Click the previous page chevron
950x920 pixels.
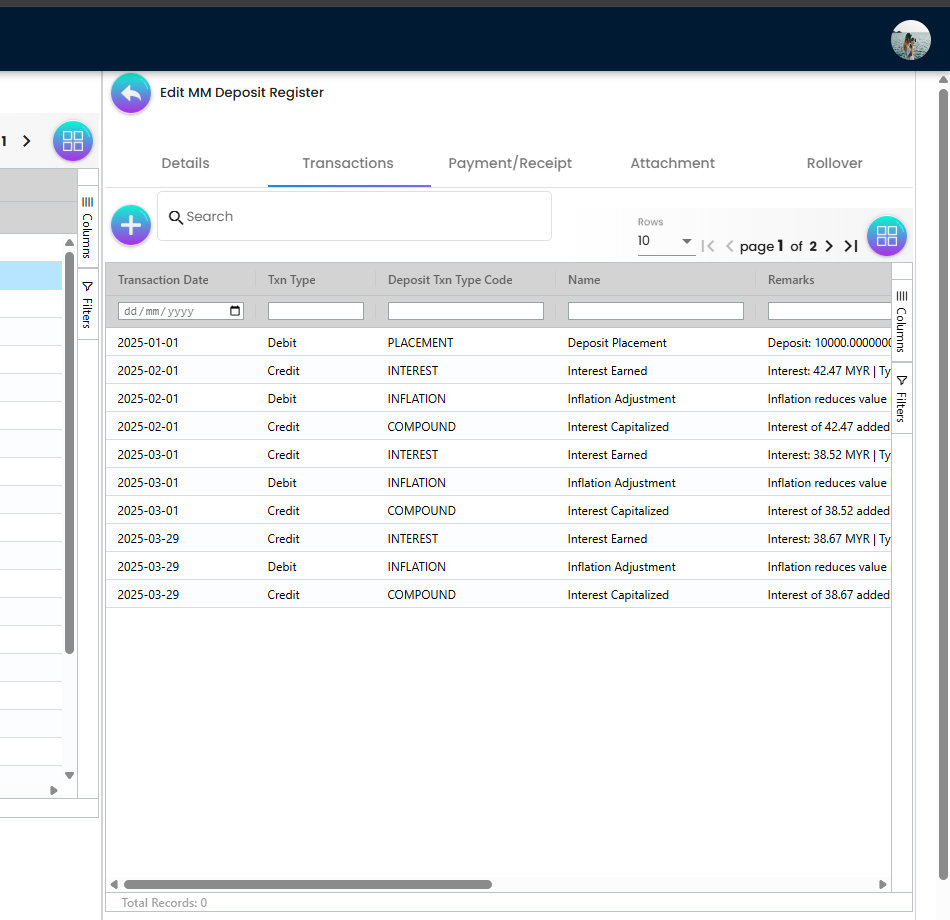click(729, 245)
